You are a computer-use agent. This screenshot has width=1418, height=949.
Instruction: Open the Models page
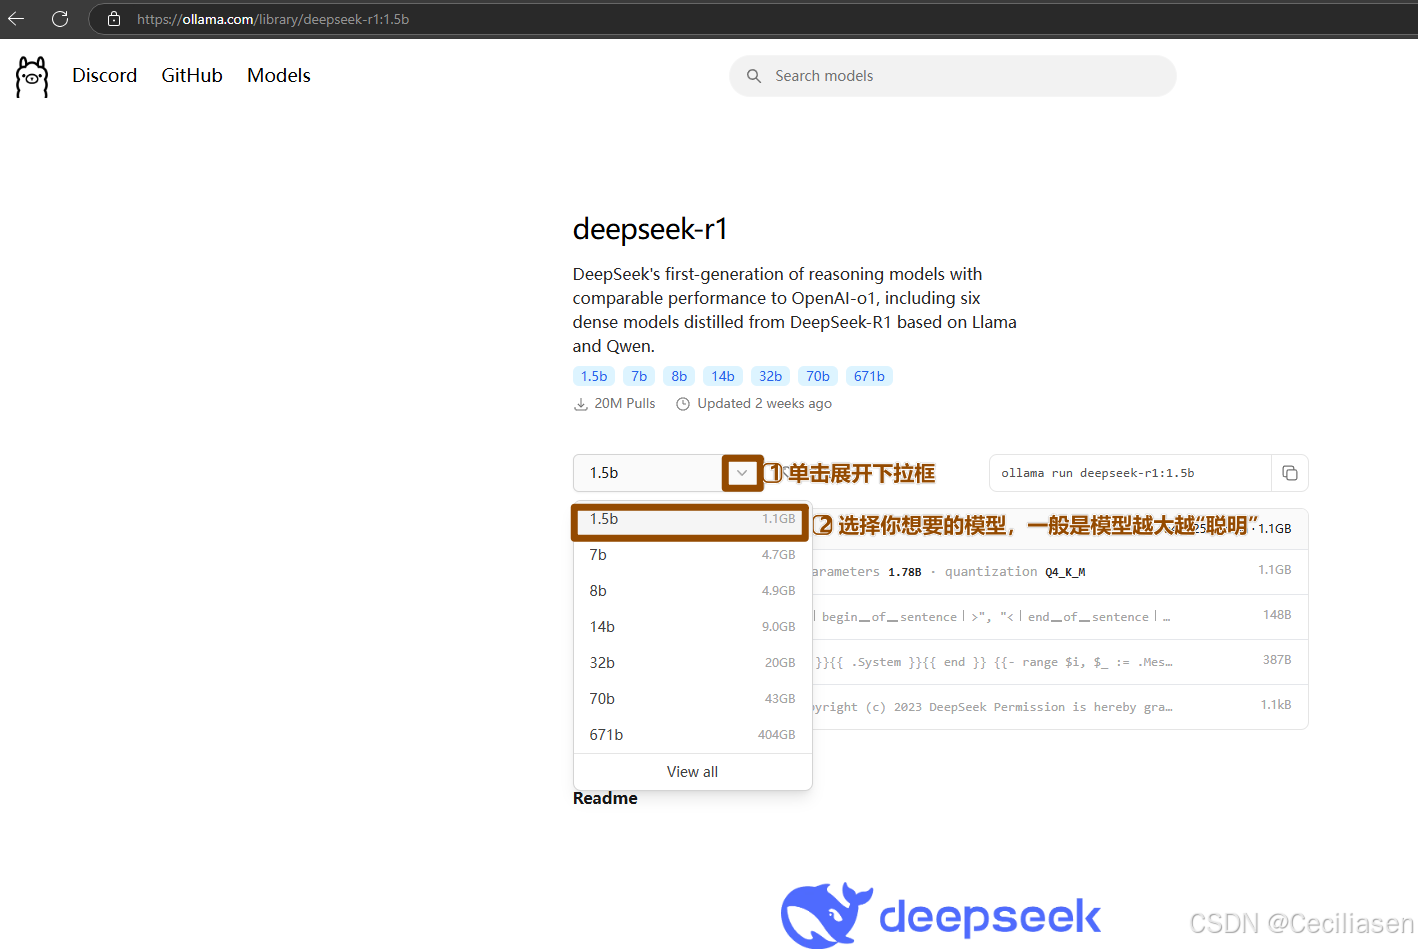pyautogui.click(x=279, y=76)
